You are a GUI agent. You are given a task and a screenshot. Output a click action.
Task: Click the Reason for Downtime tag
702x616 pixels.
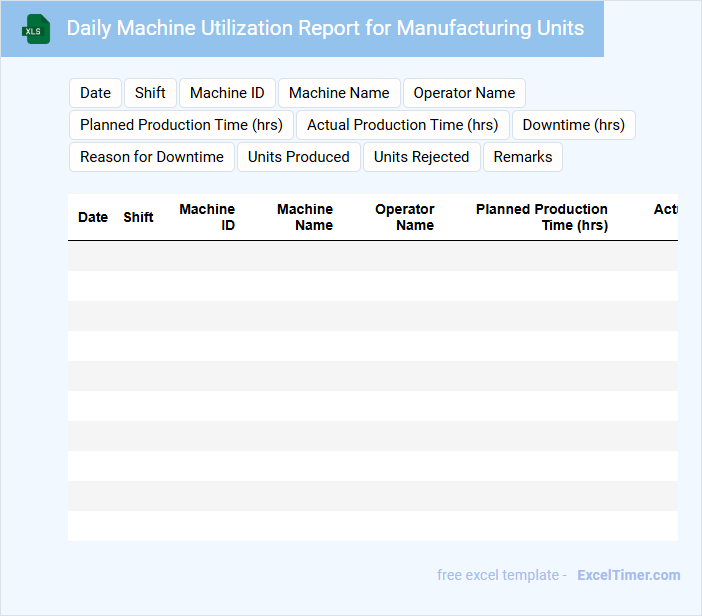pos(152,157)
